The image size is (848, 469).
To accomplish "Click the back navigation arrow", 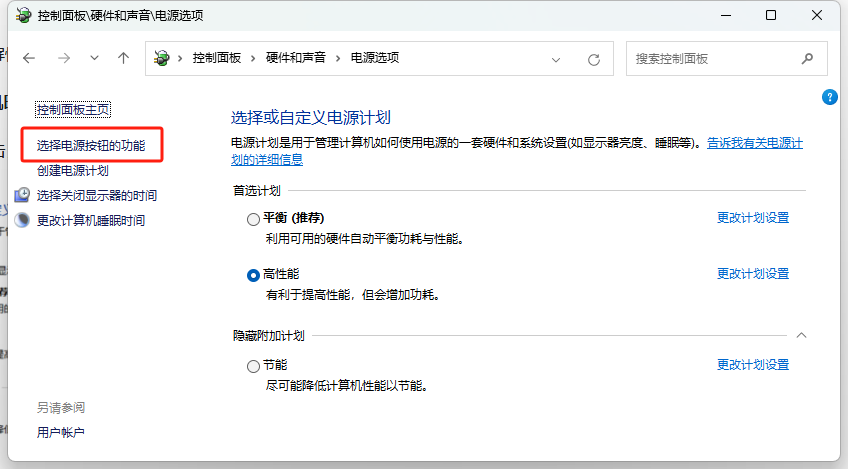I will [29, 59].
